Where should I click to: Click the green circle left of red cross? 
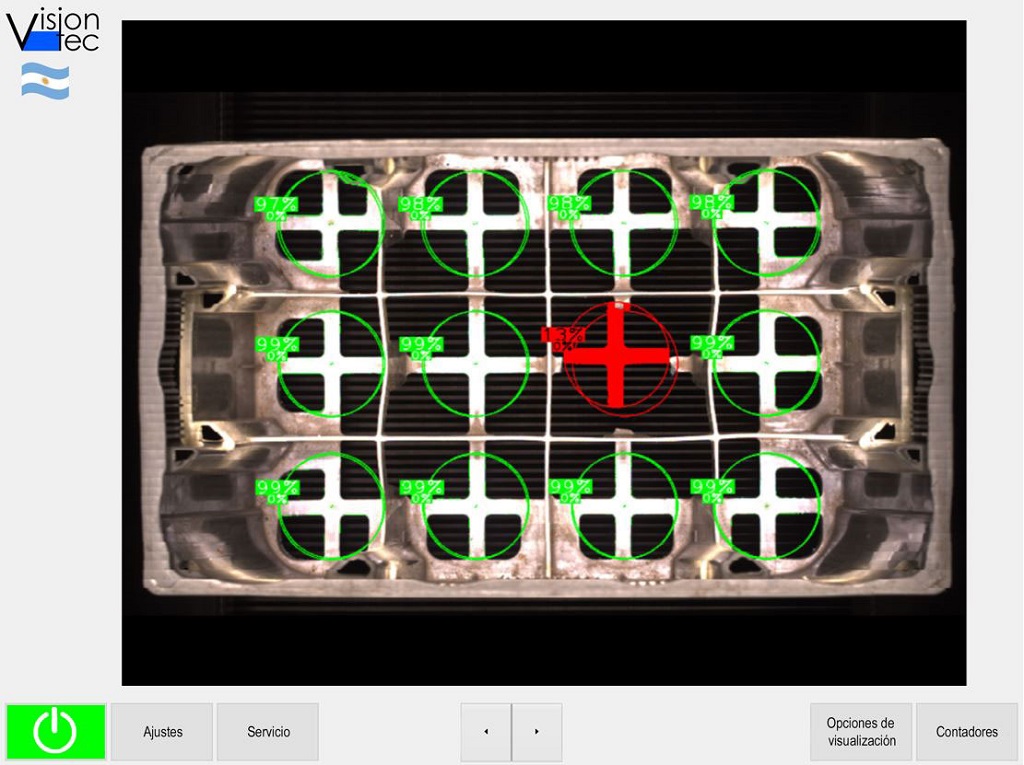coord(476,362)
